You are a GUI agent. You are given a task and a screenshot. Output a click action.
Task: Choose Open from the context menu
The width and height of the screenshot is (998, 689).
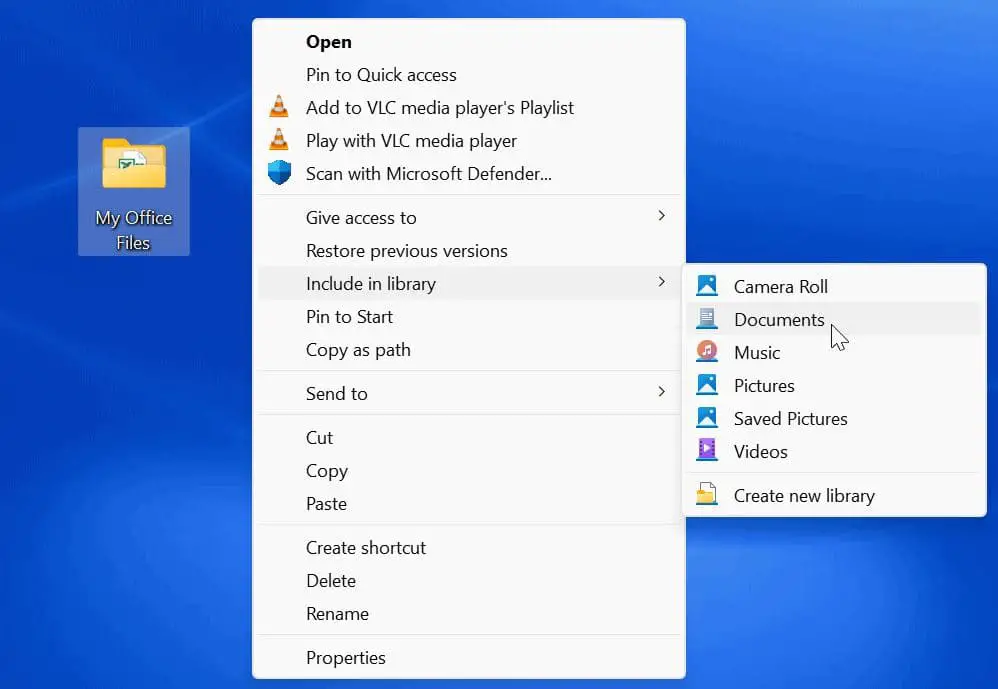click(469, 42)
